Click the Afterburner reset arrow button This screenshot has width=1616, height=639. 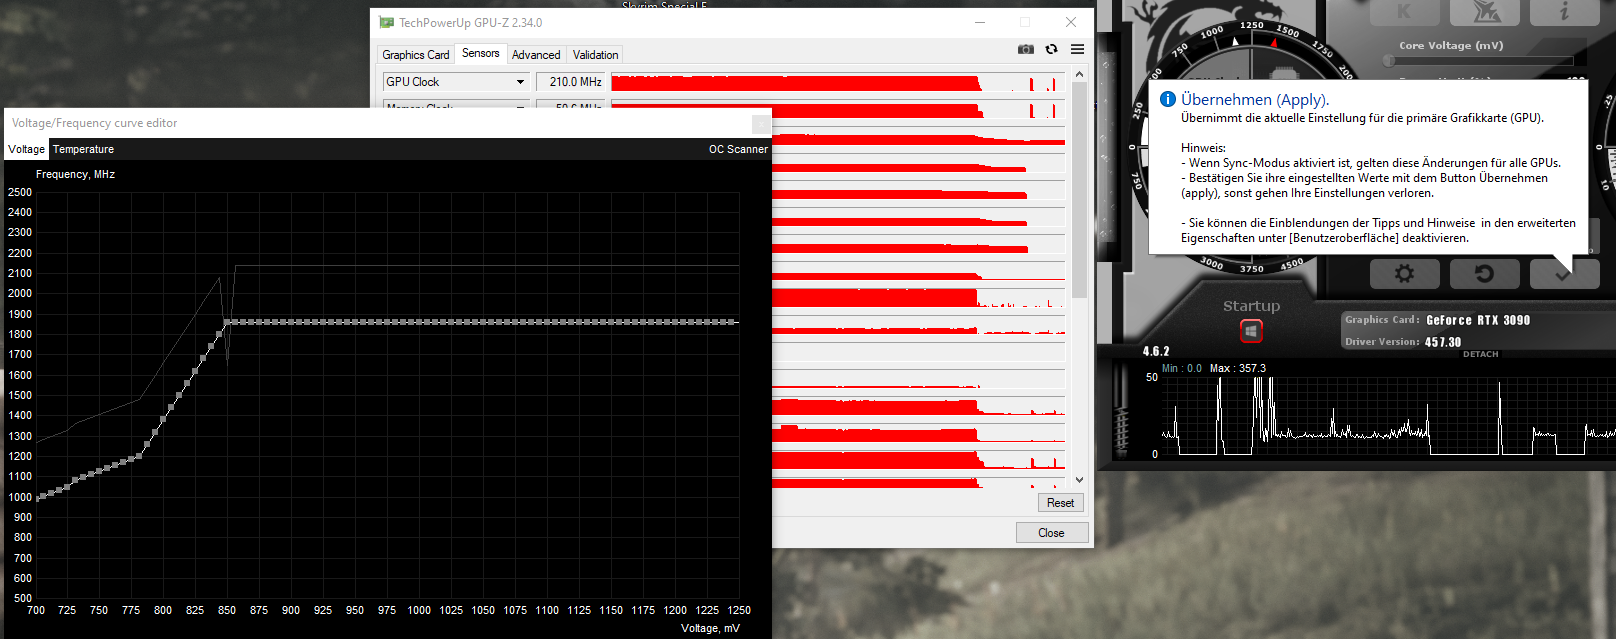(x=1484, y=273)
